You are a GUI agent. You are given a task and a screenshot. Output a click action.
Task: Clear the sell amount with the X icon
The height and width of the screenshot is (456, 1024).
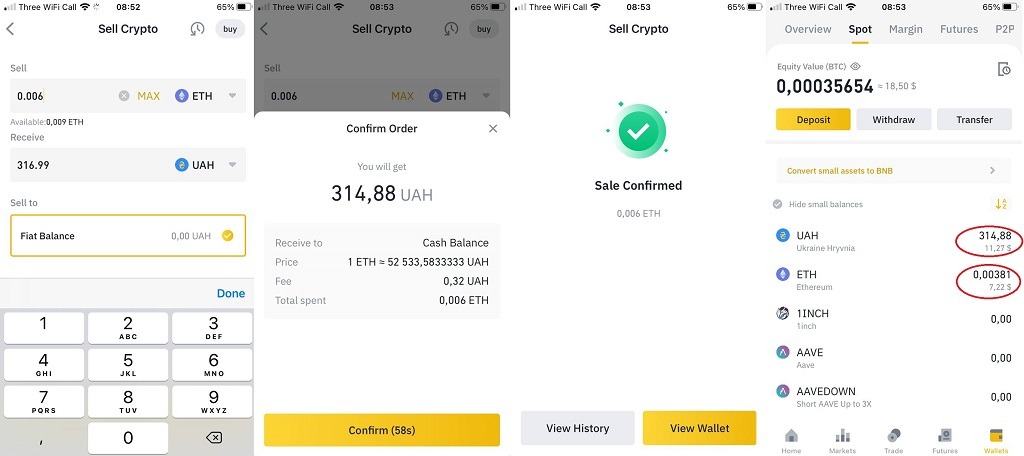coord(124,96)
